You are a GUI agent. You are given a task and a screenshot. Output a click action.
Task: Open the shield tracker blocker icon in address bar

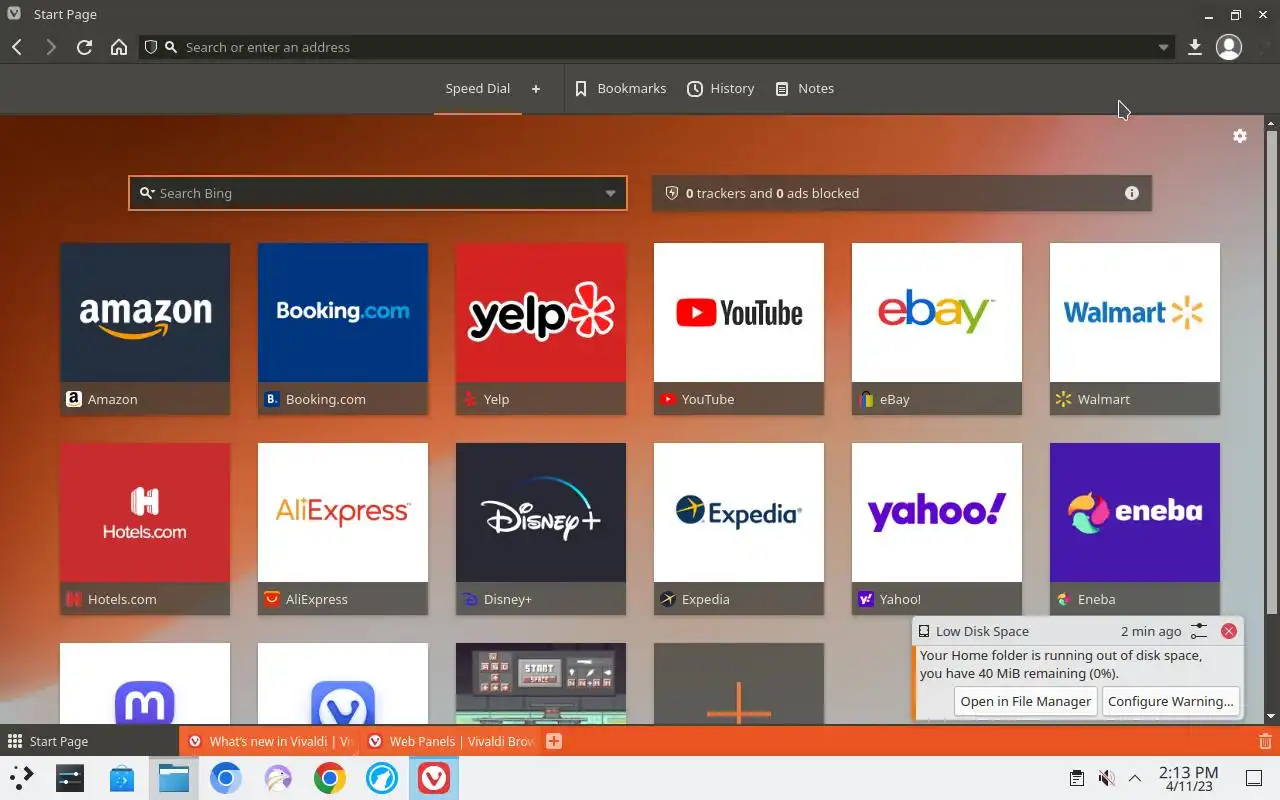click(151, 47)
